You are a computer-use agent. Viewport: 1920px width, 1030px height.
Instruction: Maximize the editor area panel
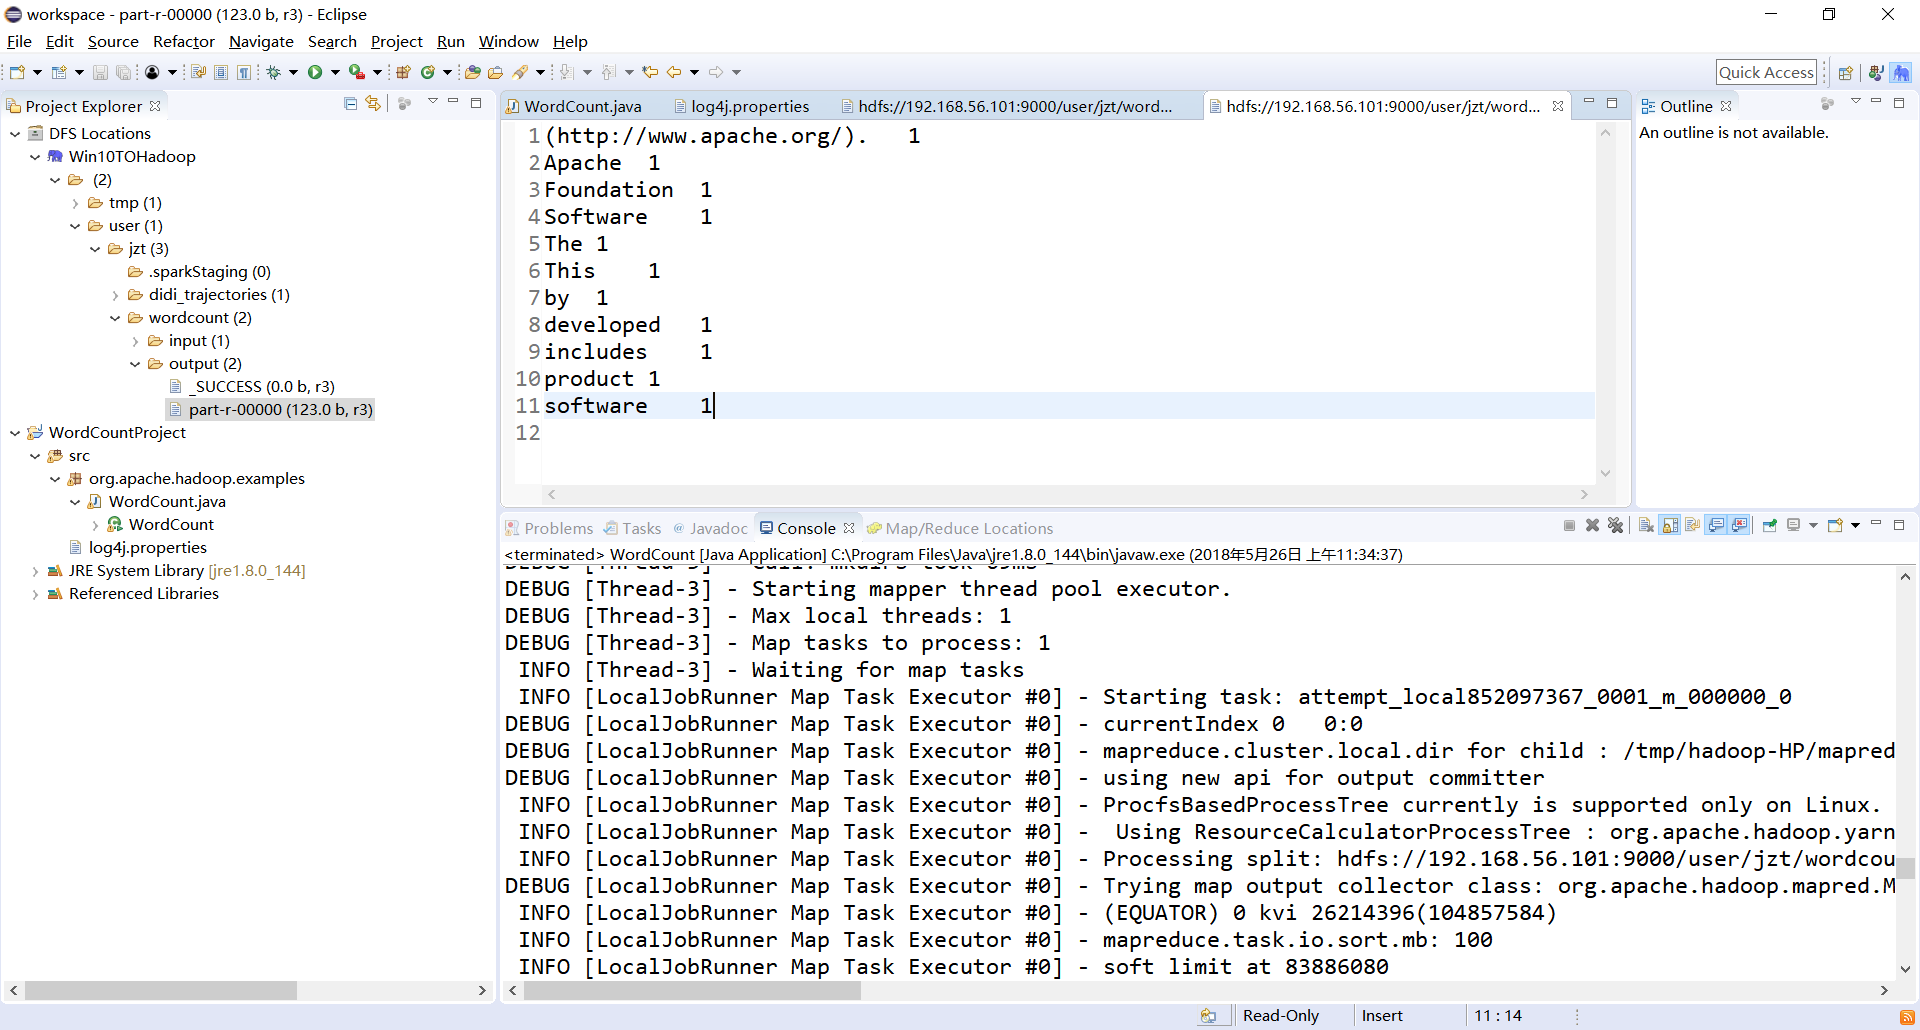(1612, 102)
